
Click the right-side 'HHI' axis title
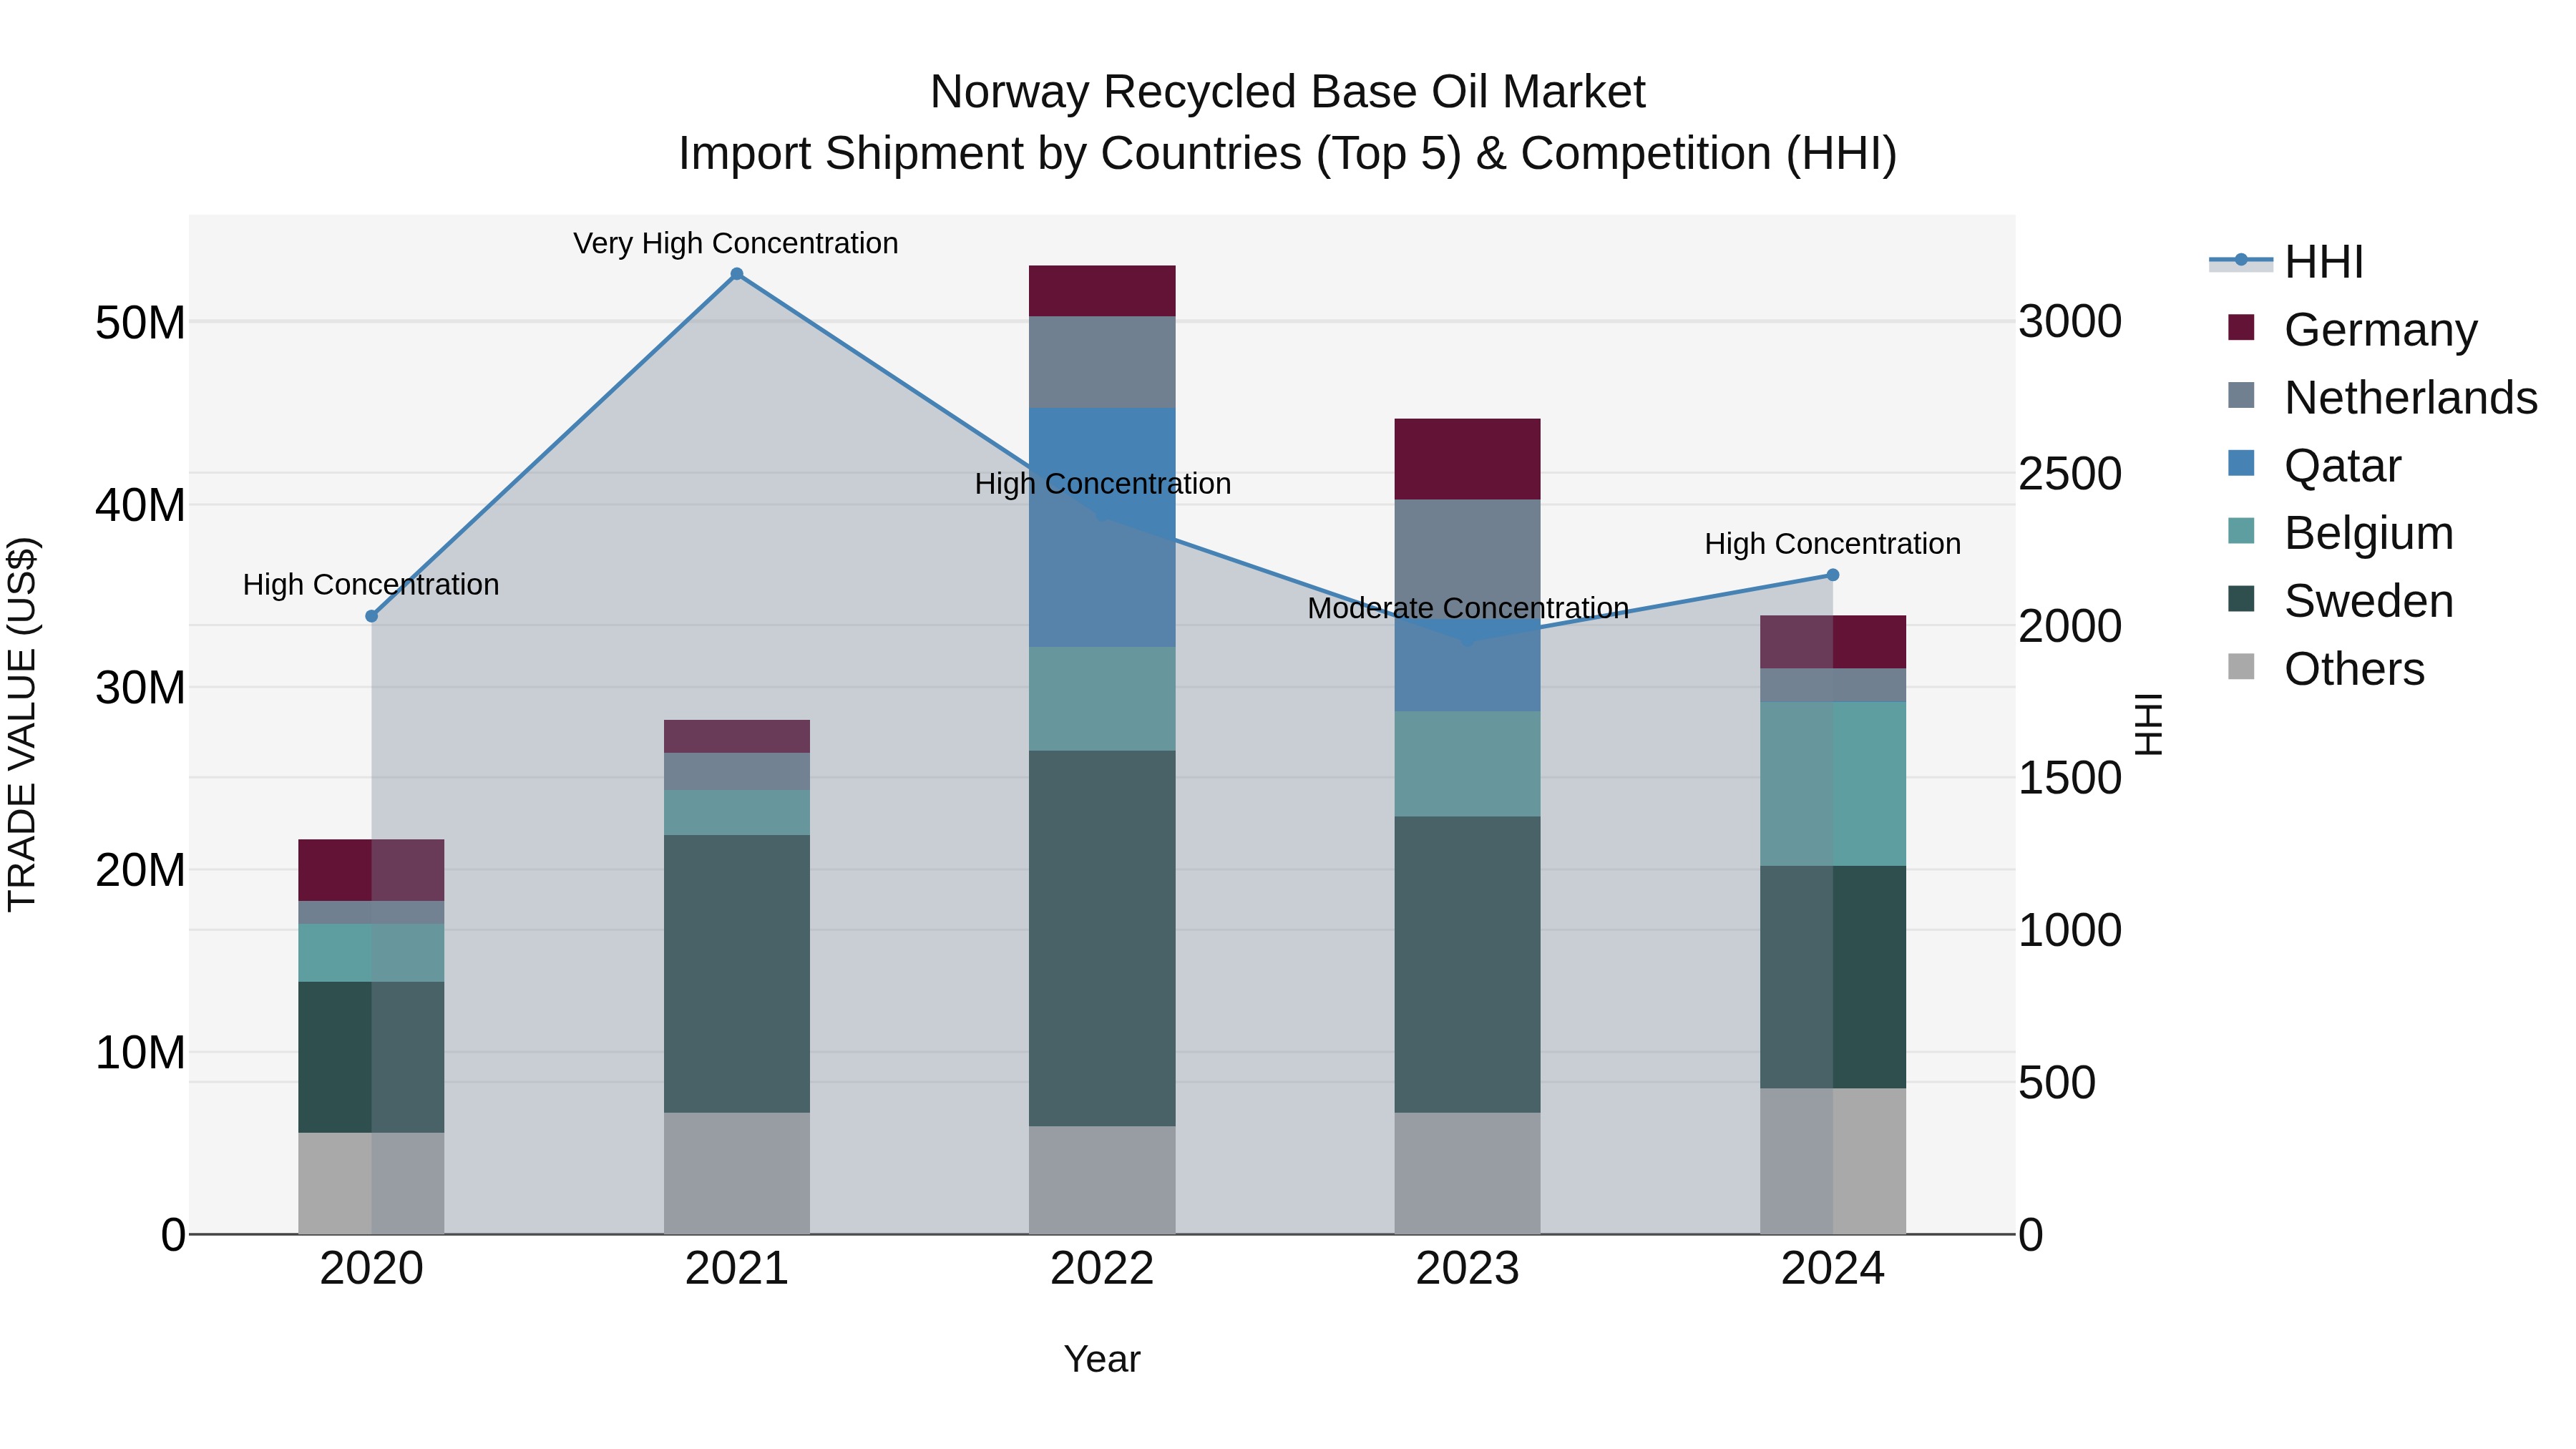pos(2148,724)
